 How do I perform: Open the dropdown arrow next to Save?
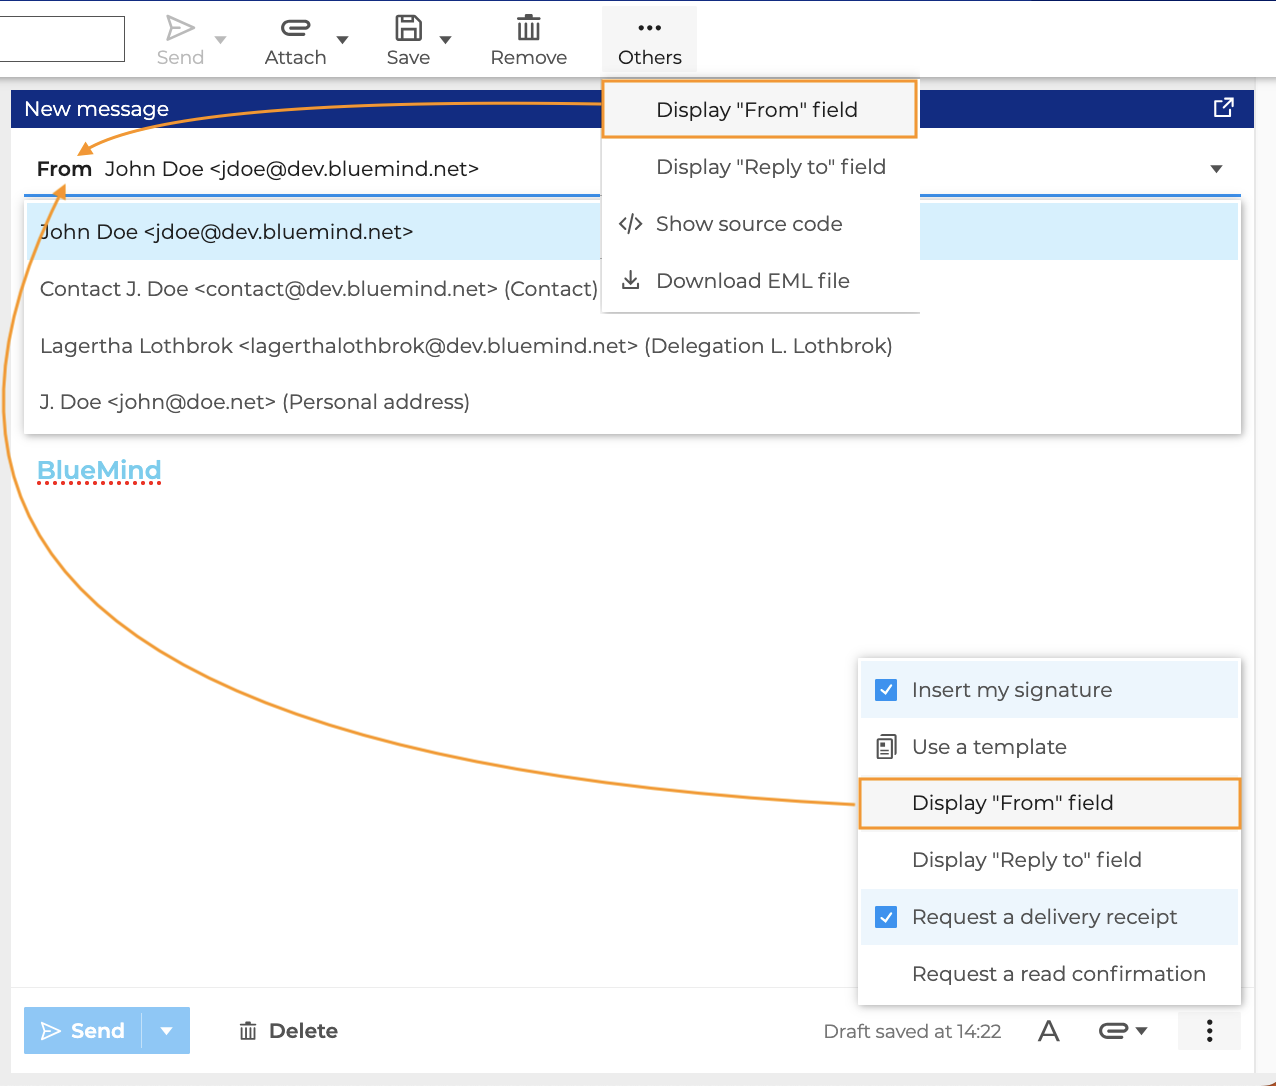click(x=446, y=41)
